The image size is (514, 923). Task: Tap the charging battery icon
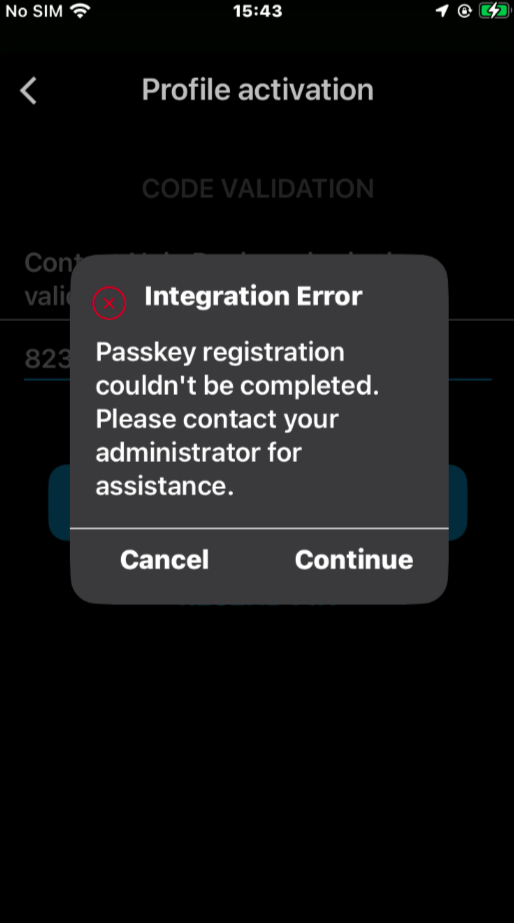coord(494,11)
